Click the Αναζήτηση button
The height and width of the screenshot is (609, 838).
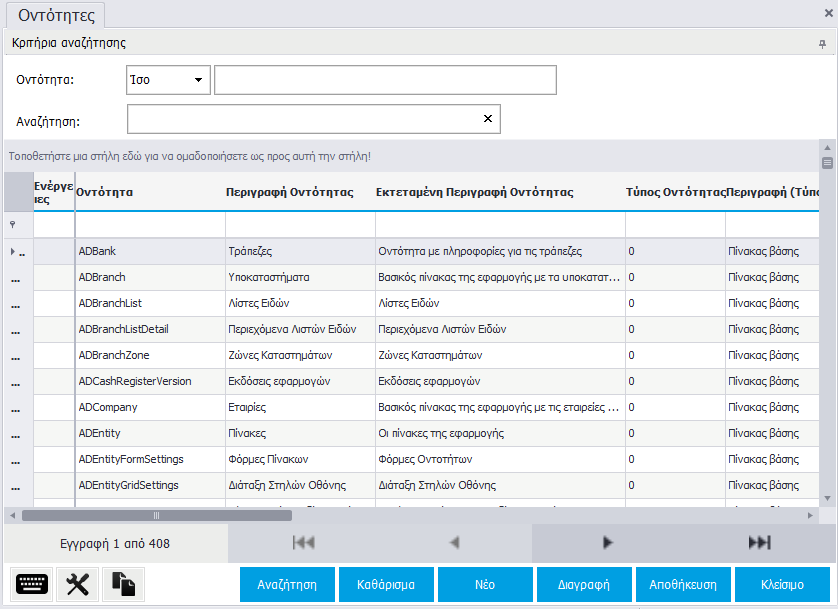(287, 585)
